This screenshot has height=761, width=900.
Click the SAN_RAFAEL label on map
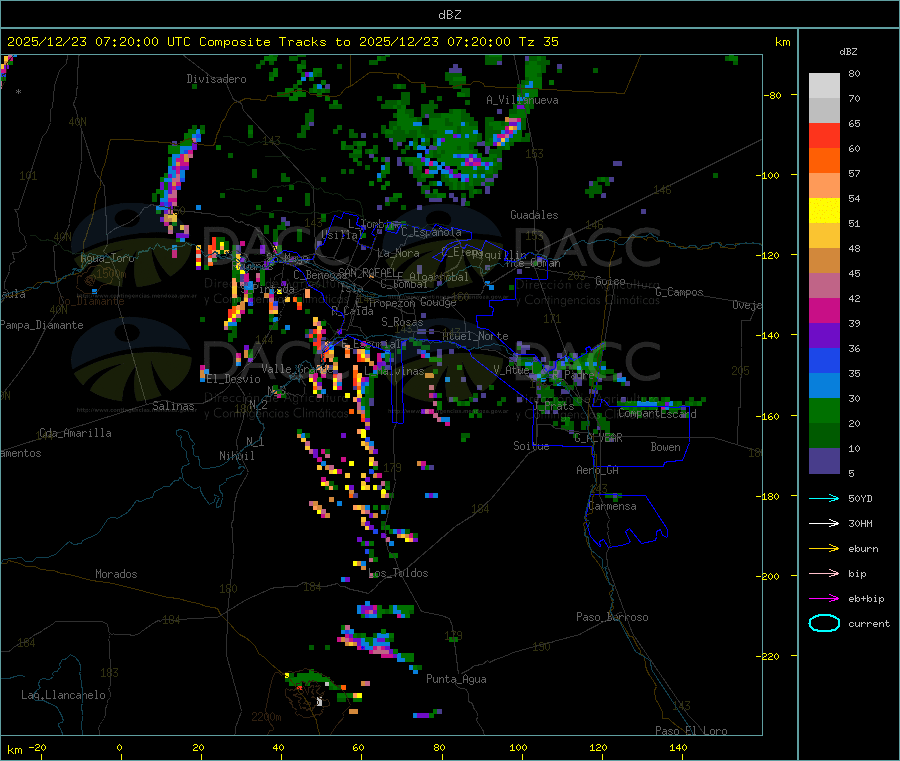(367, 272)
